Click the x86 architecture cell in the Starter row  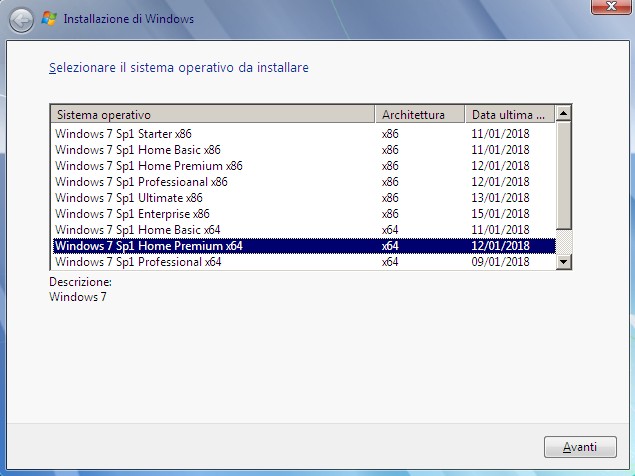(390, 134)
